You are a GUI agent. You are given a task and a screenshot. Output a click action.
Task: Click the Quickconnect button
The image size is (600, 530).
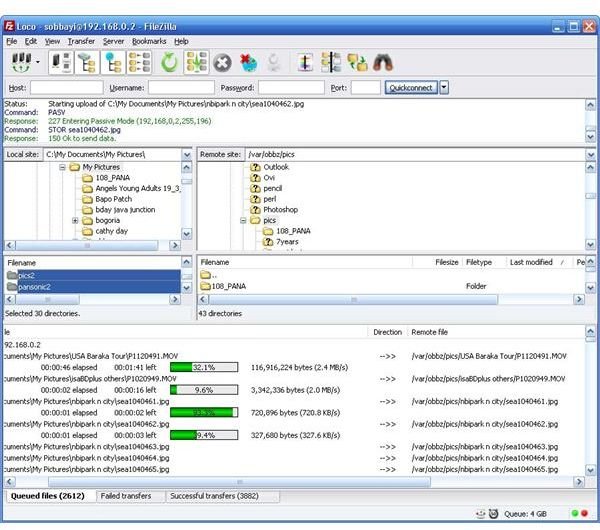[x=411, y=88]
